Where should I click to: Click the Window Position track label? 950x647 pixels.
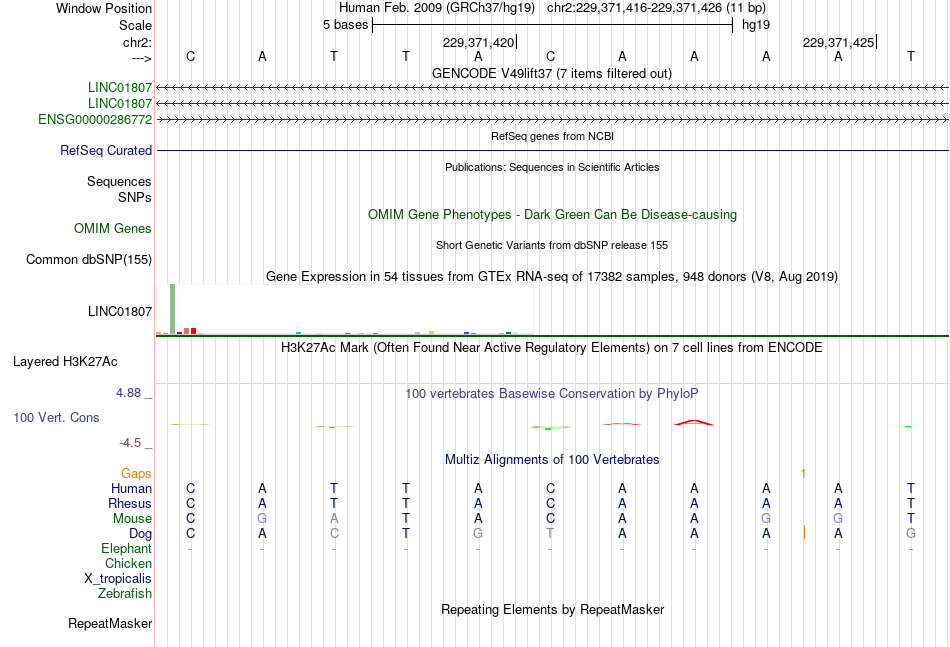[104, 8]
